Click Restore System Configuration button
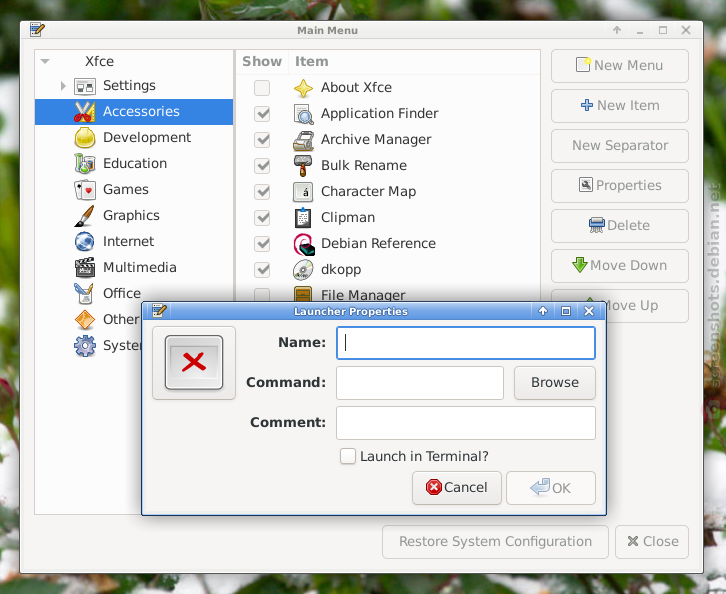This screenshot has height=594, width=726. click(495, 542)
